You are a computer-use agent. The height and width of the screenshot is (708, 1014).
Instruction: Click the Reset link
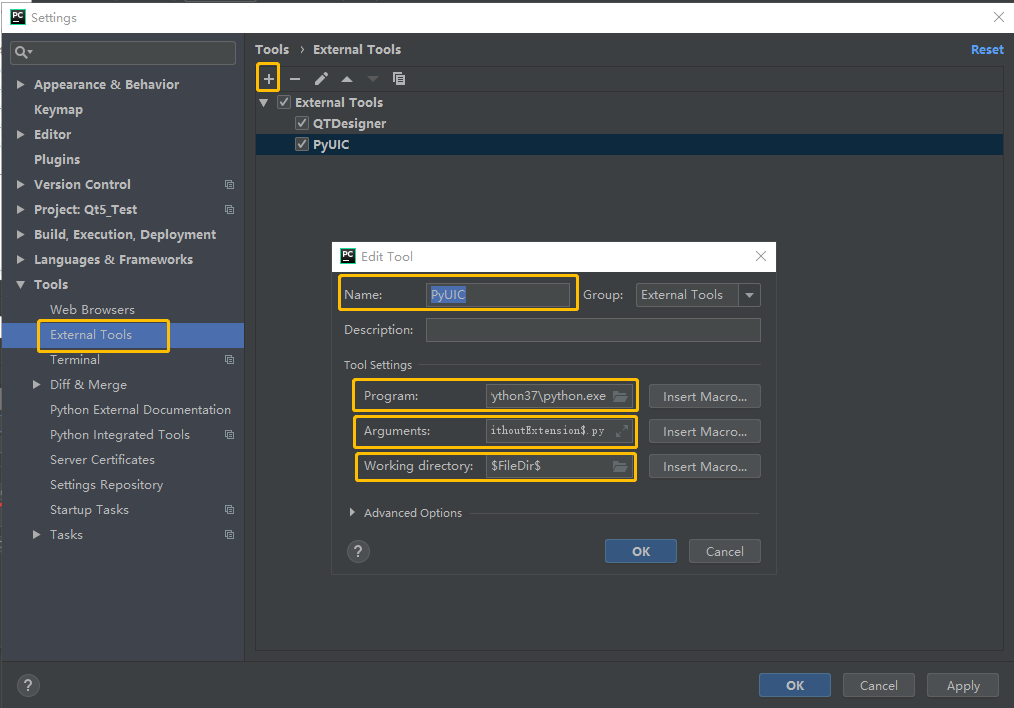click(987, 50)
